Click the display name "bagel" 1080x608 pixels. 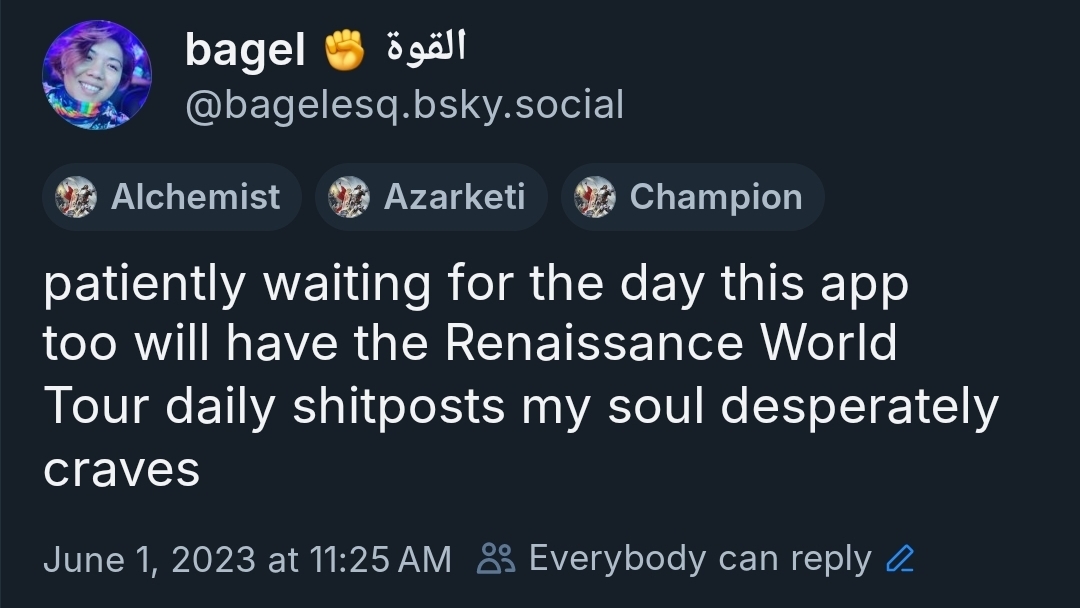(x=245, y=50)
